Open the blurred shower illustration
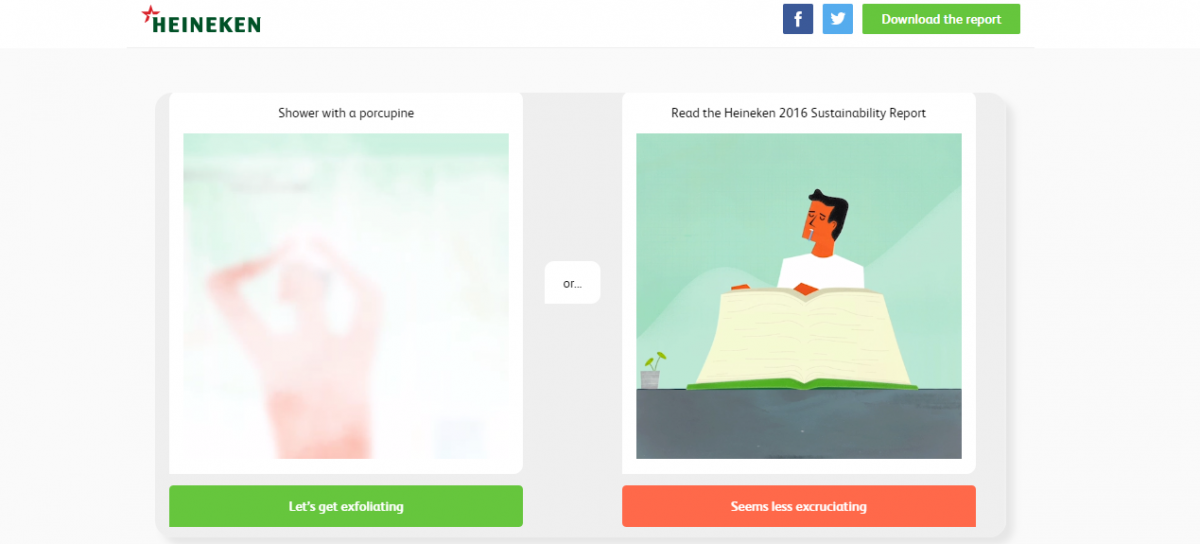1200x544 pixels. click(346, 296)
